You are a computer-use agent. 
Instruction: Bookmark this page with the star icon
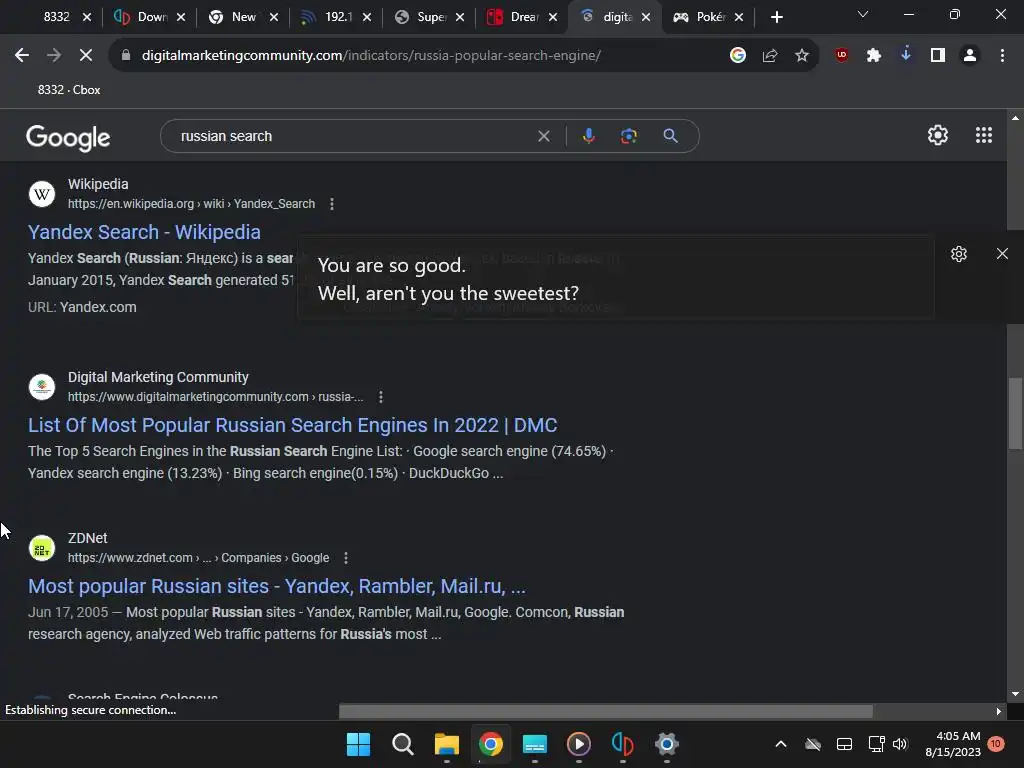point(802,56)
